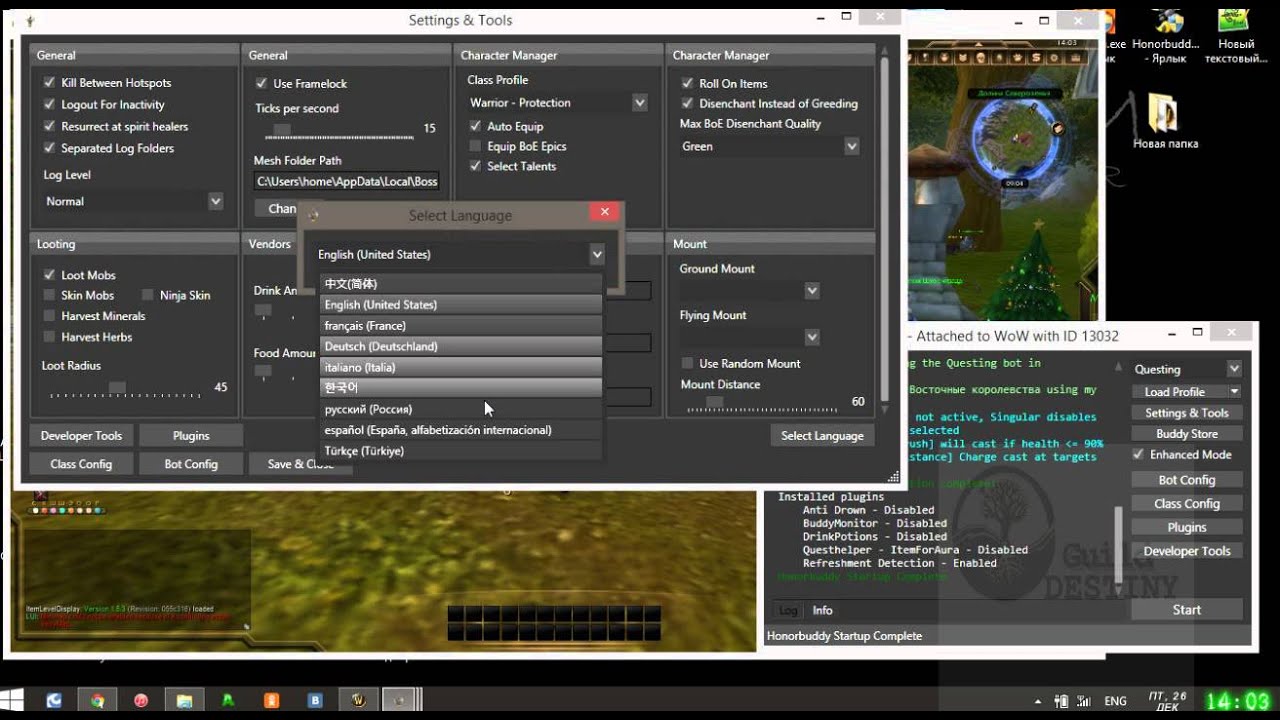
Task: Toggle Enhanced Mode in Honorbuddy window
Action: click(x=1138, y=454)
